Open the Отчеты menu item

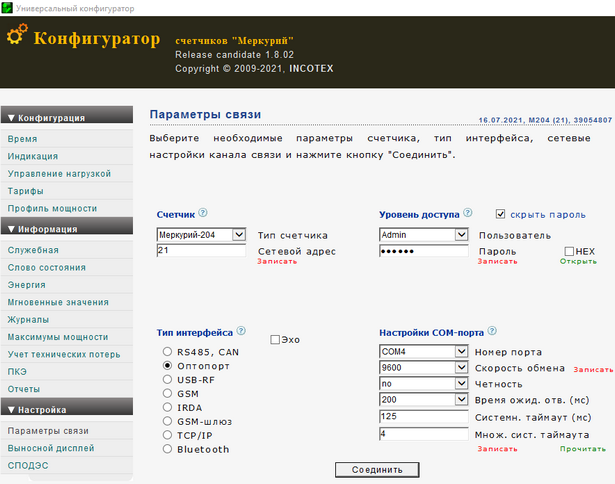pos(67,389)
